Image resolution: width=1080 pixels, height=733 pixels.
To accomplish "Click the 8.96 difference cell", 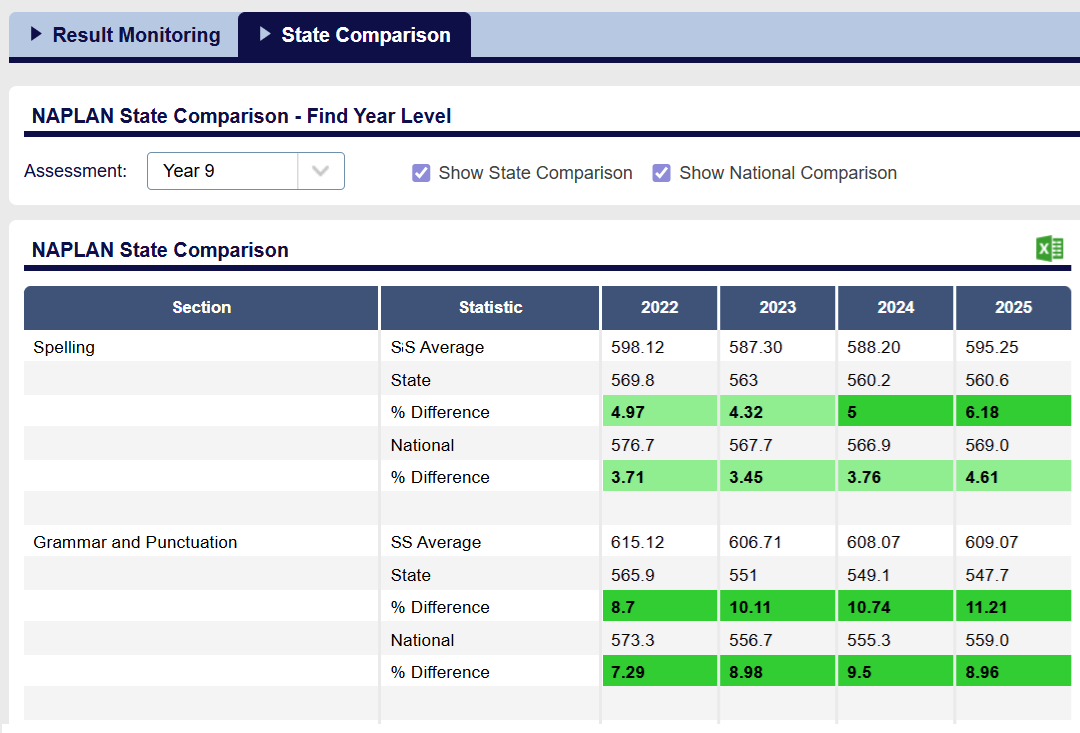I will (x=1013, y=672).
